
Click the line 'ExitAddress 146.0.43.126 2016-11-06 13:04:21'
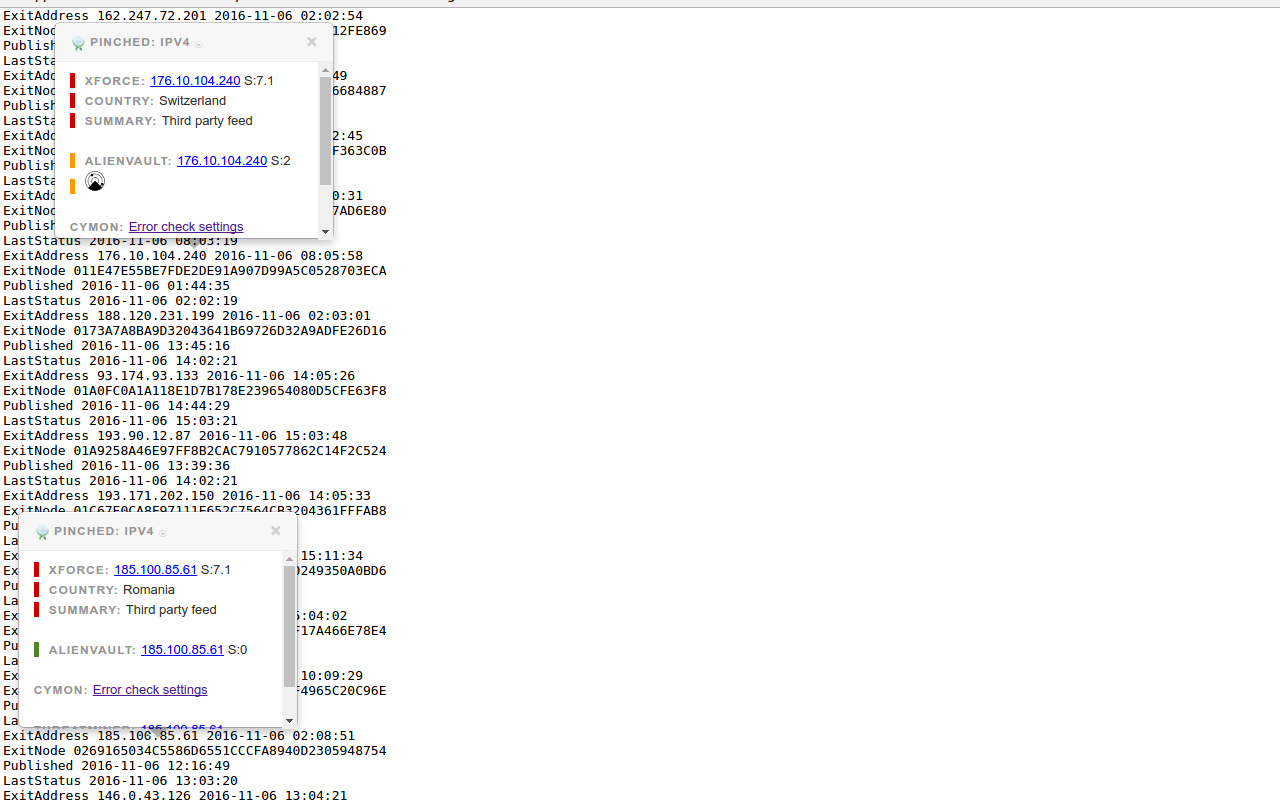click(x=175, y=795)
